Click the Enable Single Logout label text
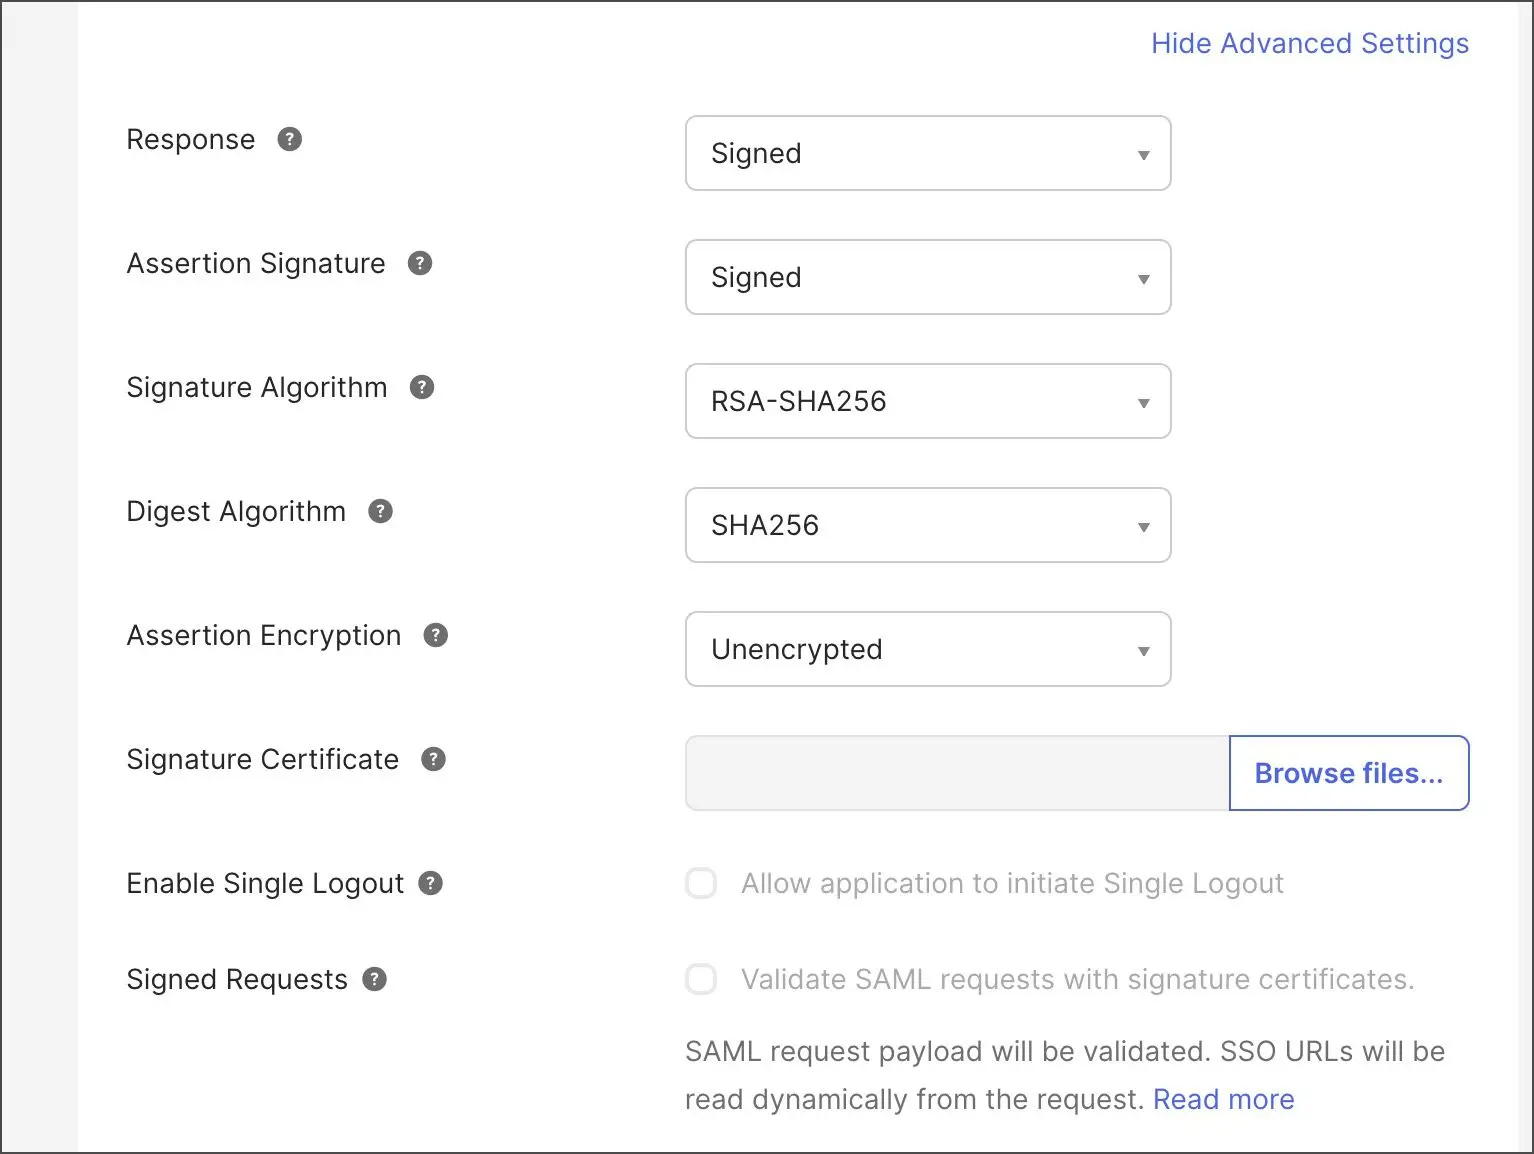Viewport: 1534px width, 1154px height. [x=265, y=883]
